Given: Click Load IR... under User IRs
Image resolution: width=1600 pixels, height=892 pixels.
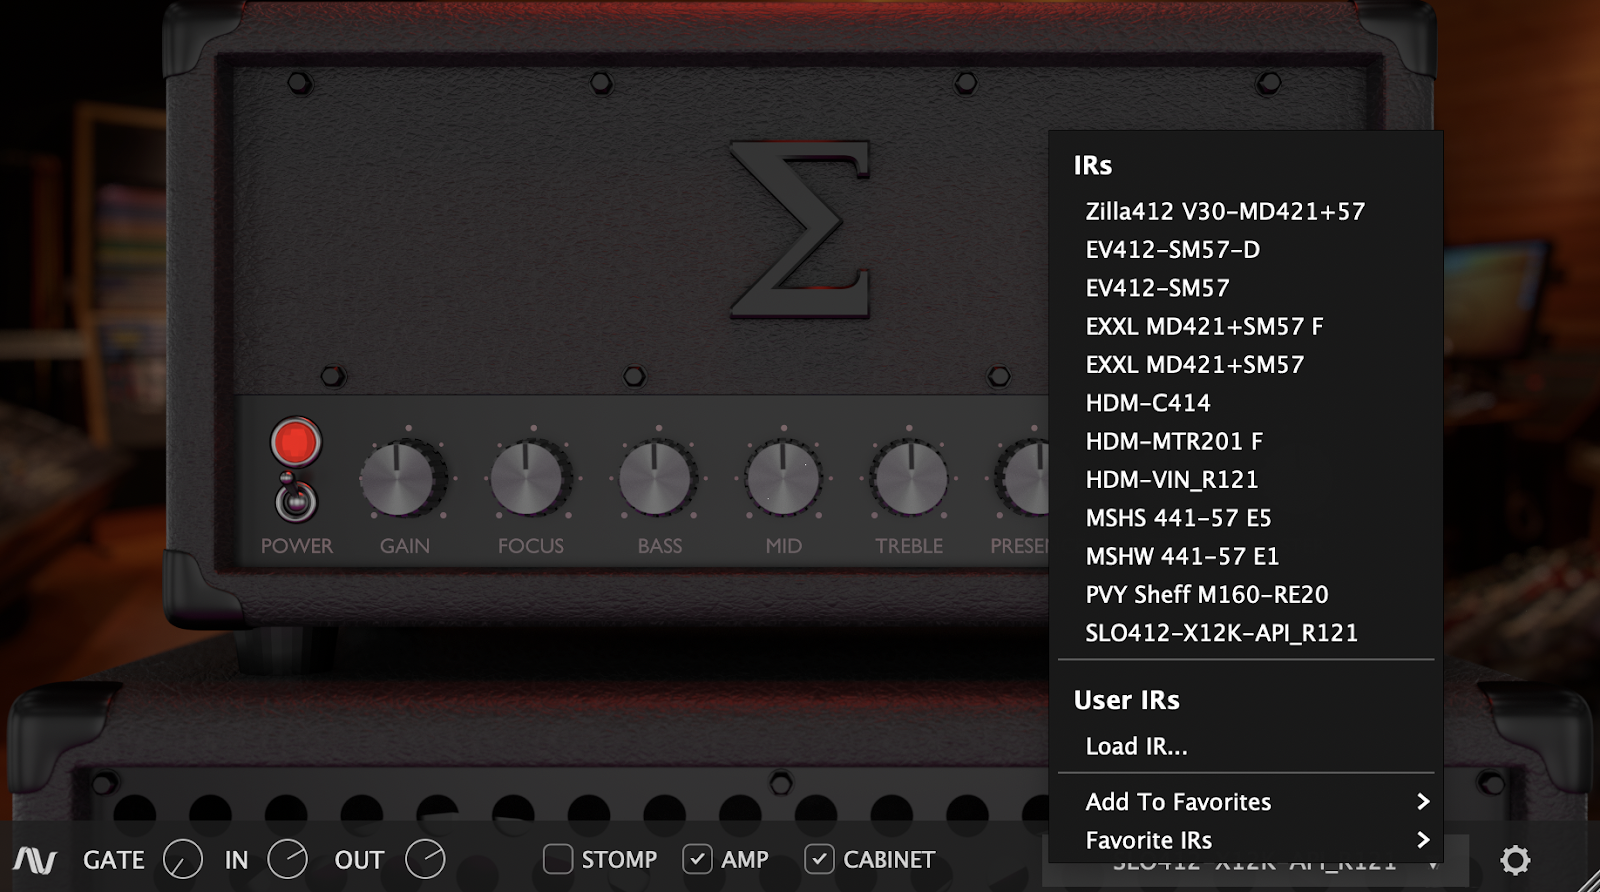Looking at the screenshot, I should [x=1245, y=746].
